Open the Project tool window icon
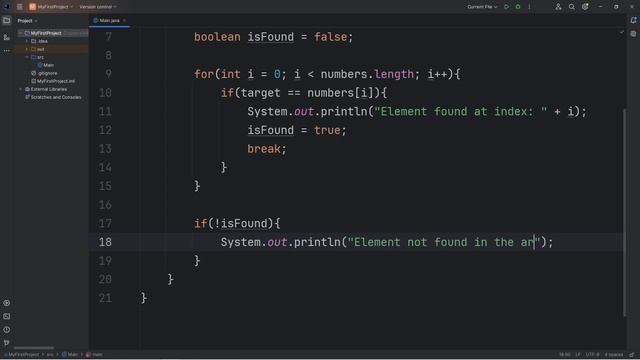Screen dimensions: 640x360 pos(7,20)
